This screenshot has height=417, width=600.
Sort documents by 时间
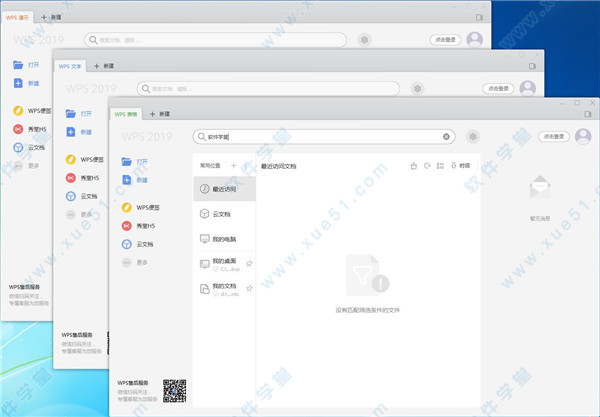pyautogui.click(x=460, y=166)
